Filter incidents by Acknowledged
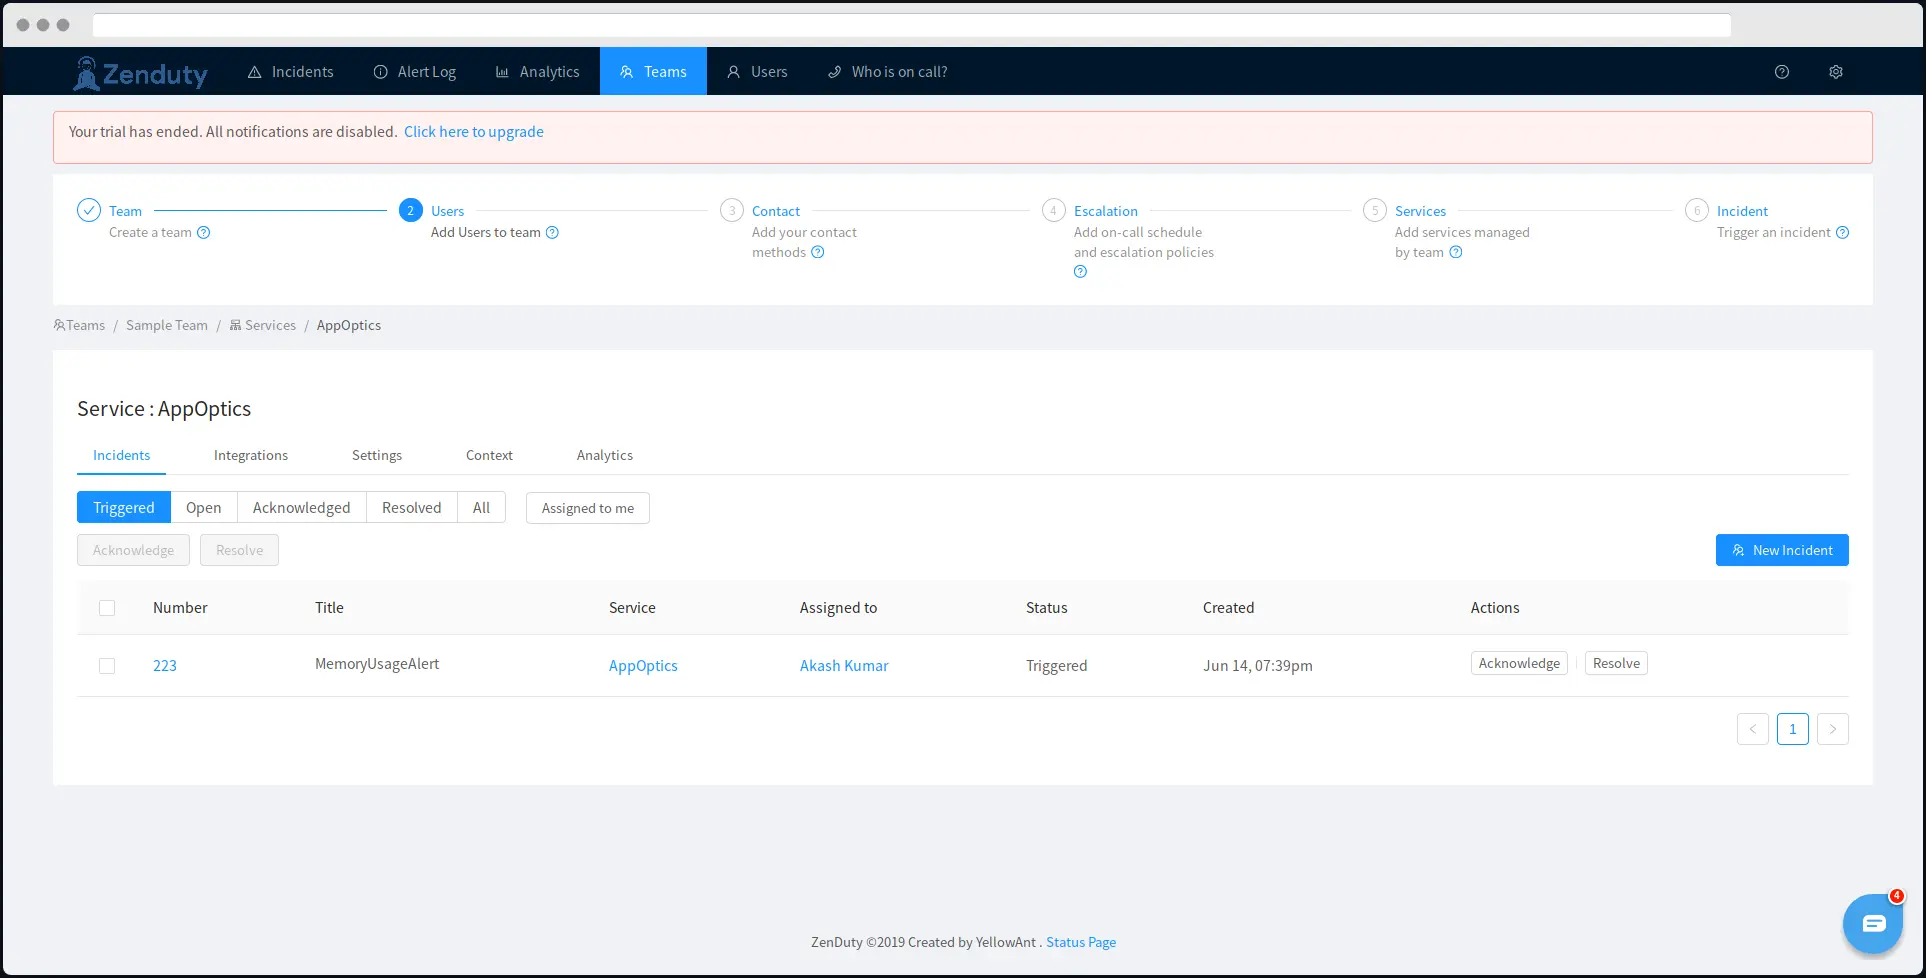Screen dimensions: 1926x978 [302, 508]
